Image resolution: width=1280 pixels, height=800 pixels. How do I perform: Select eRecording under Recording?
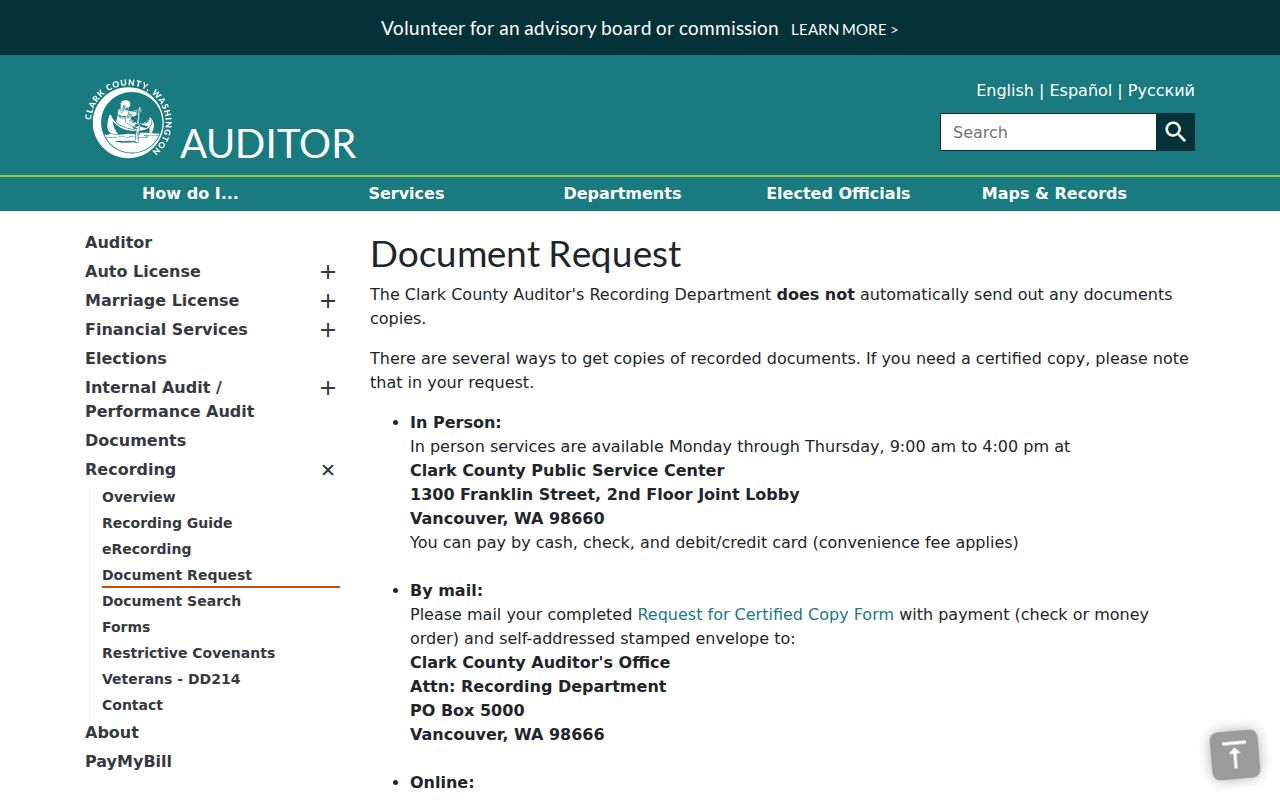click(x=146, y=549)
